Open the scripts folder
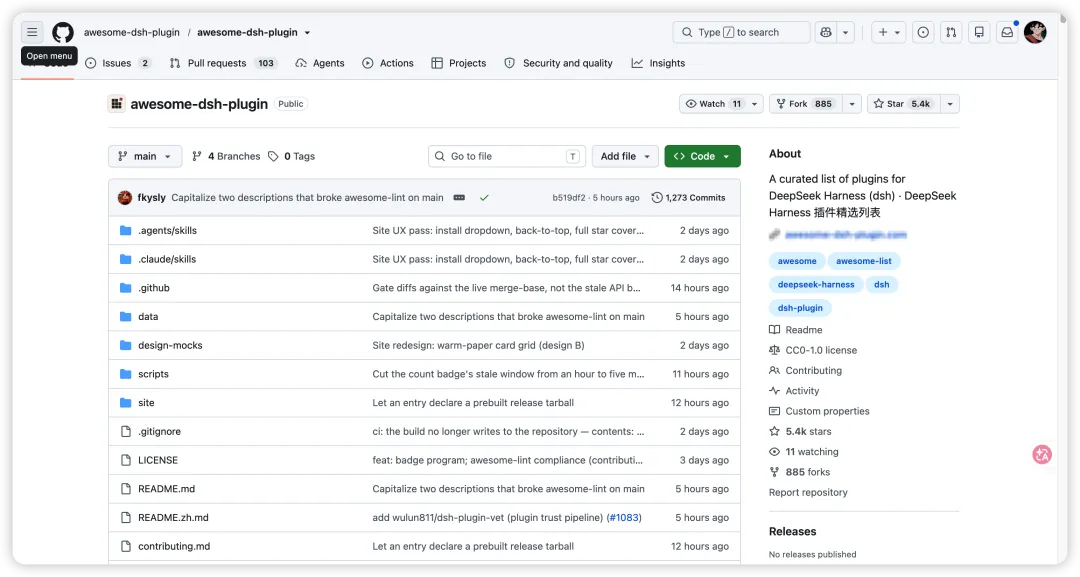1080x577 pixels. pos(153,374)
